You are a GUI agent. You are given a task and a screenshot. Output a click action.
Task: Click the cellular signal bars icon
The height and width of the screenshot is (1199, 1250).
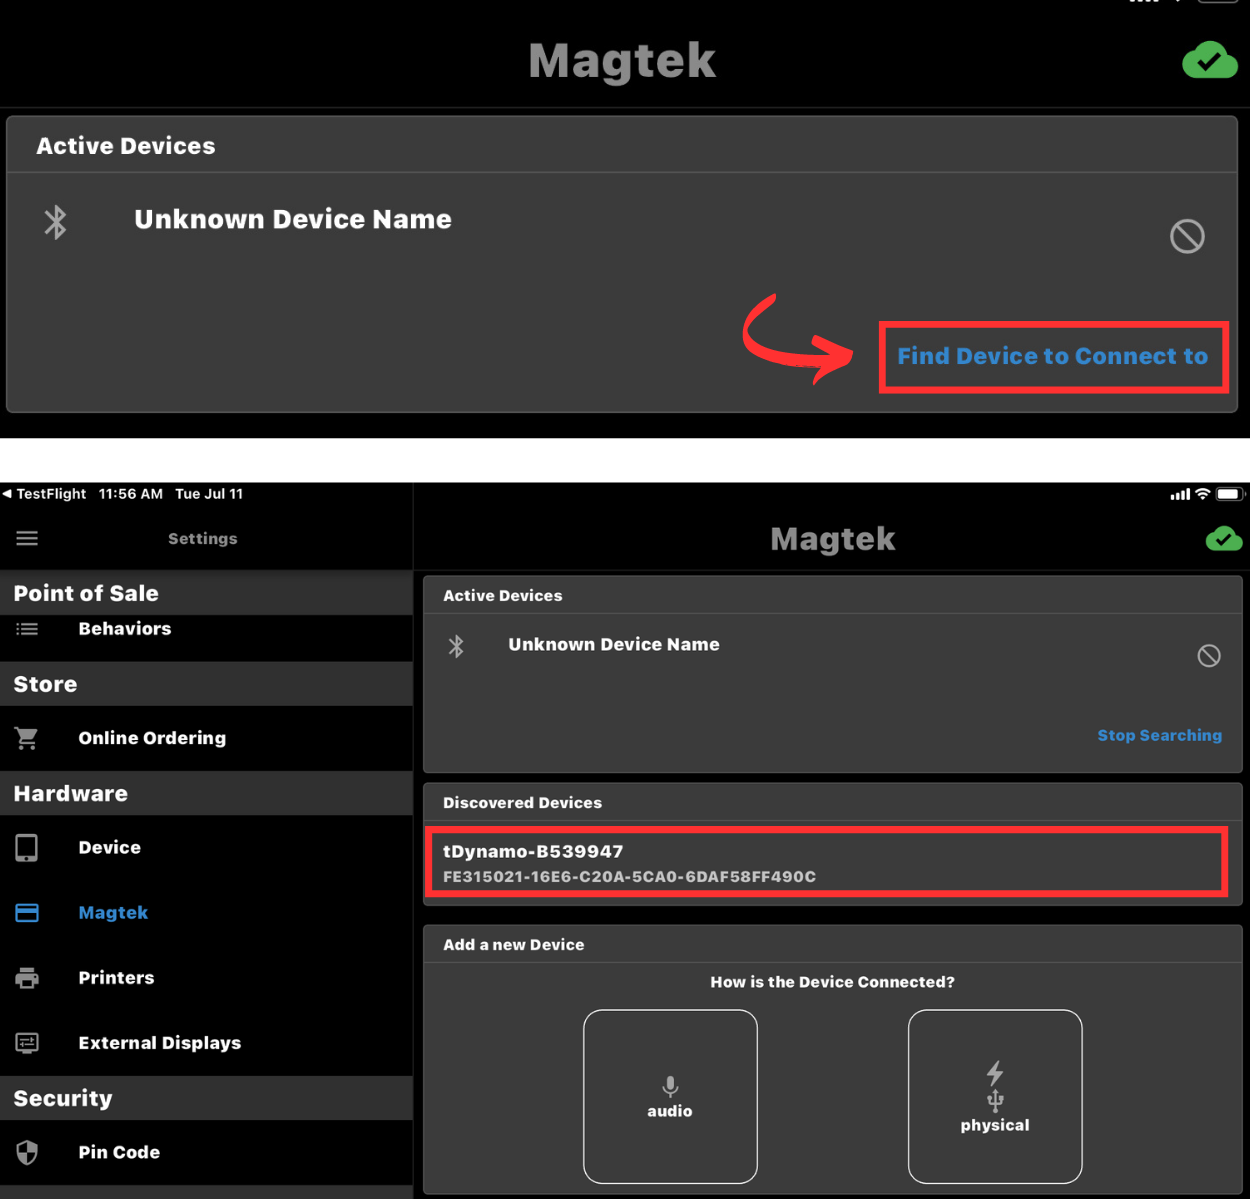tap(1180, 494)
